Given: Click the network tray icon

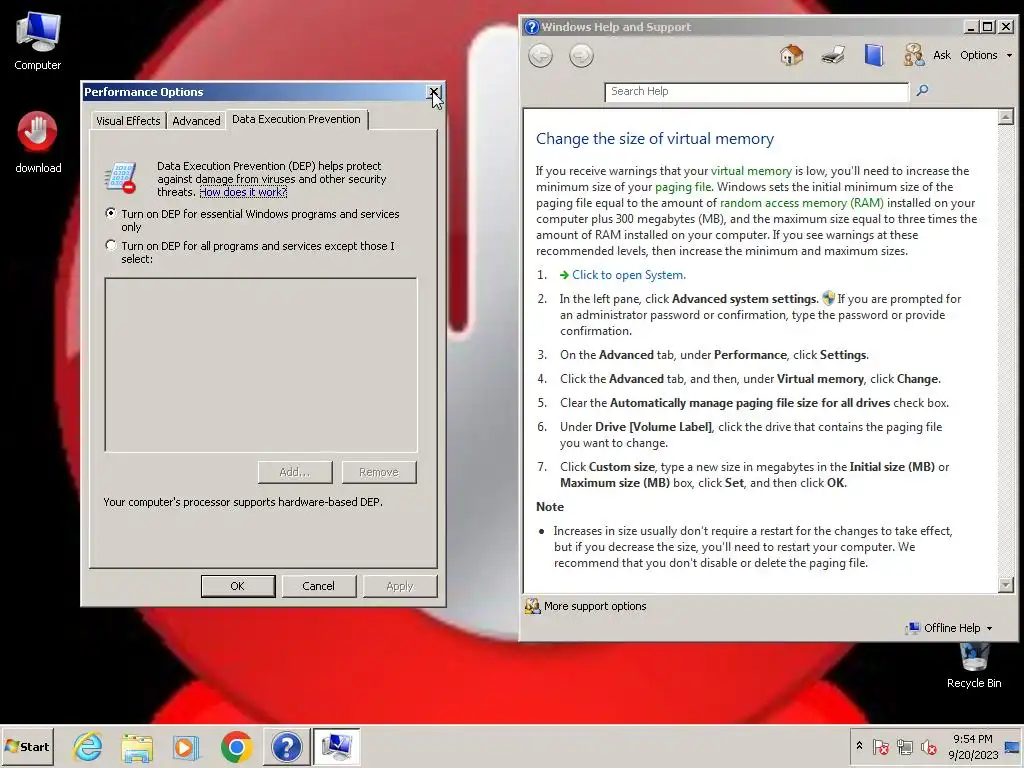Looking at the screenshot, I should pyautogui.click(x=904, y=746).
